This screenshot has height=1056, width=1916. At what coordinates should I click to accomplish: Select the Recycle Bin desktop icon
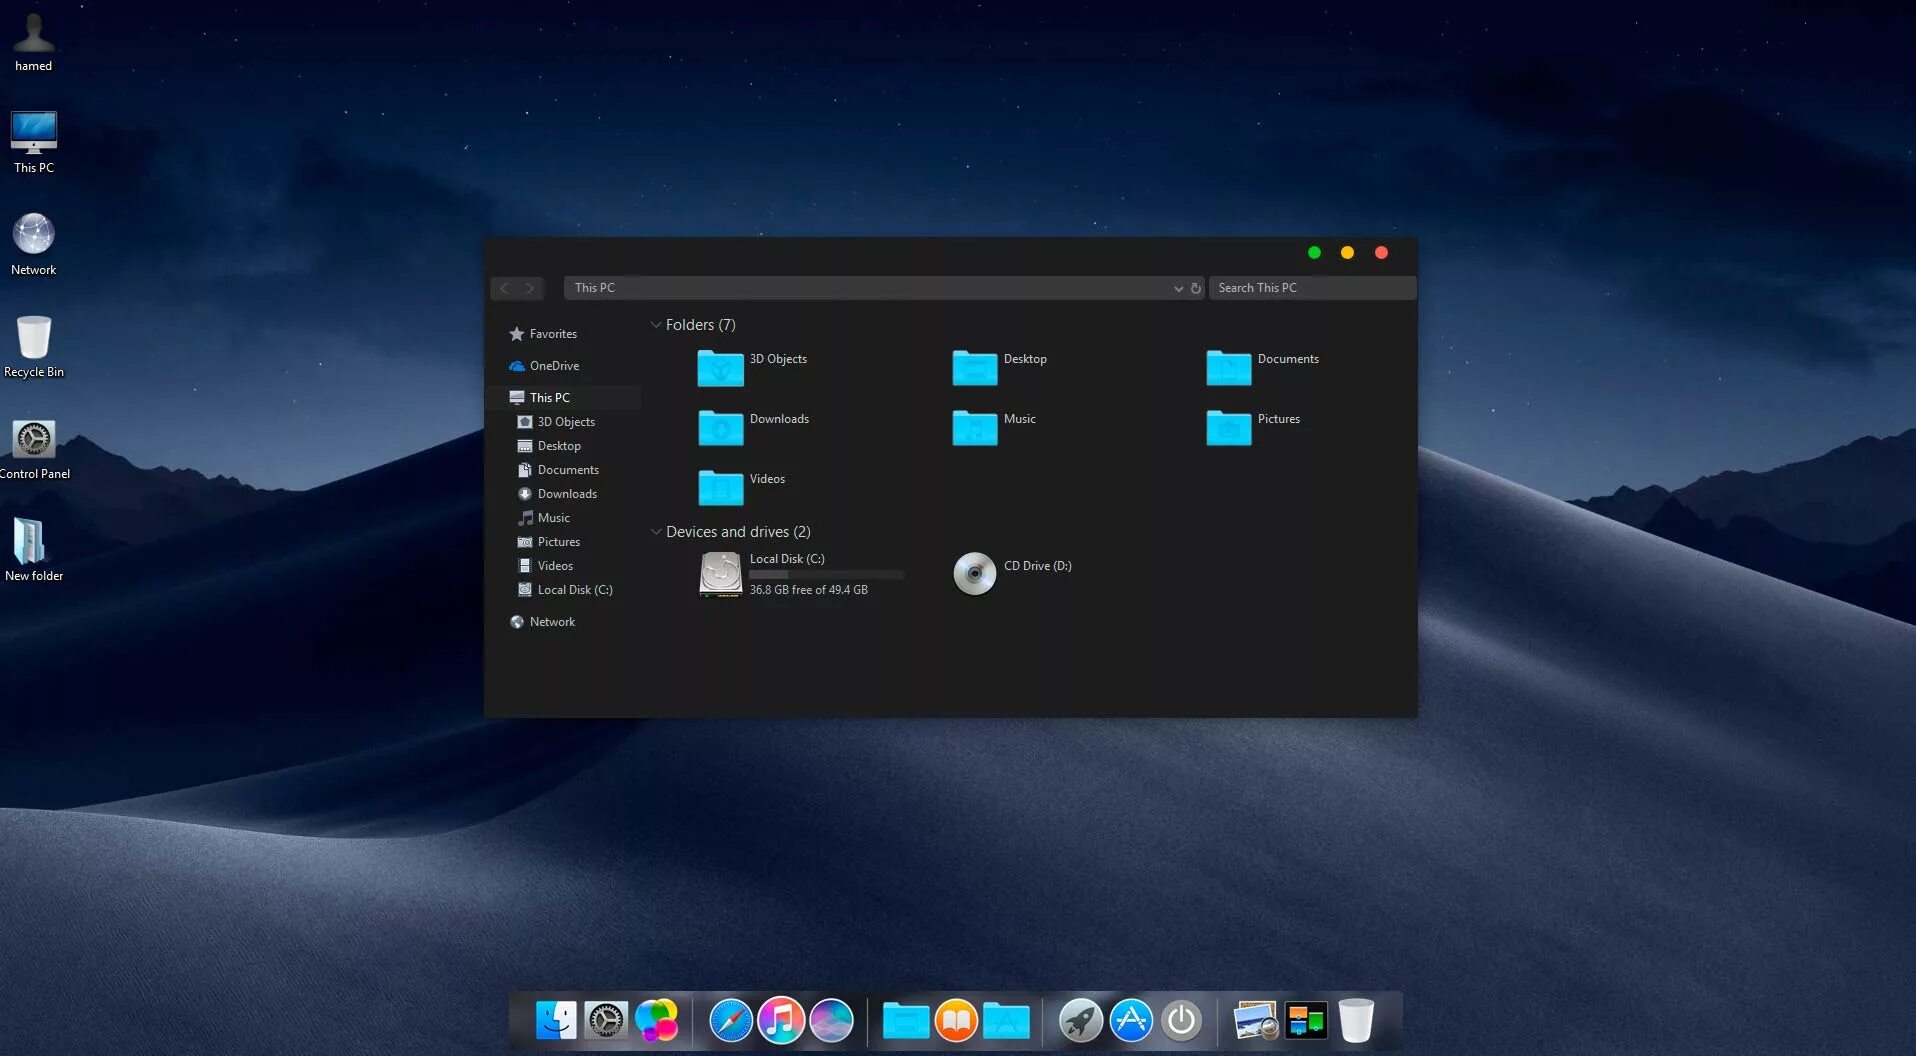click(x=34, y=347)
